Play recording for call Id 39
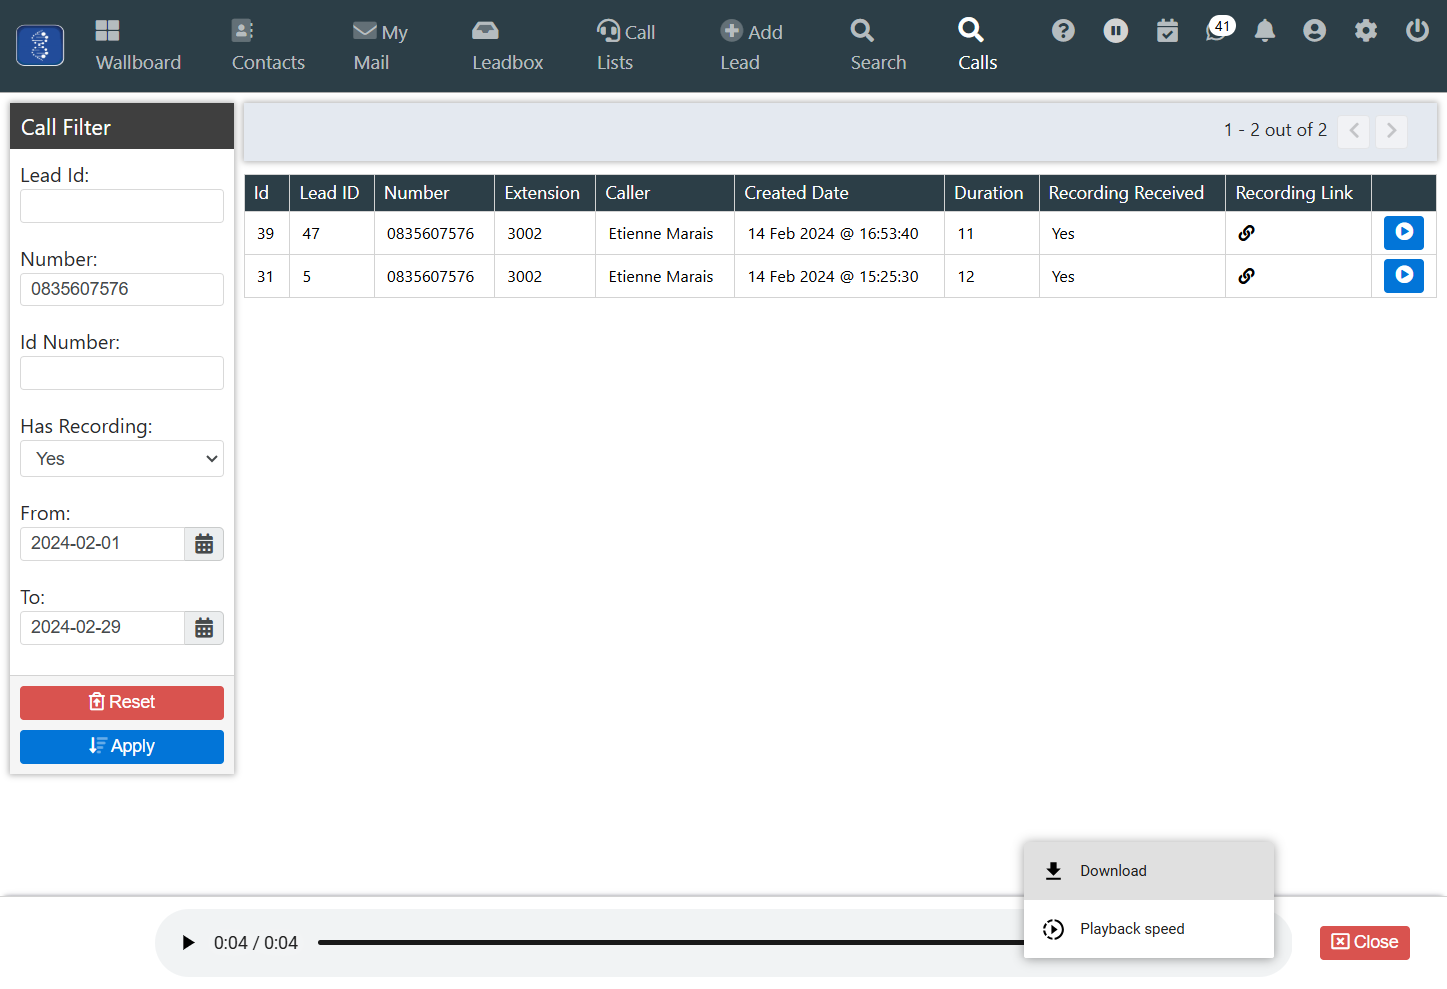The height and width of the screenshot is (989, 1447). click(1404, 232)
